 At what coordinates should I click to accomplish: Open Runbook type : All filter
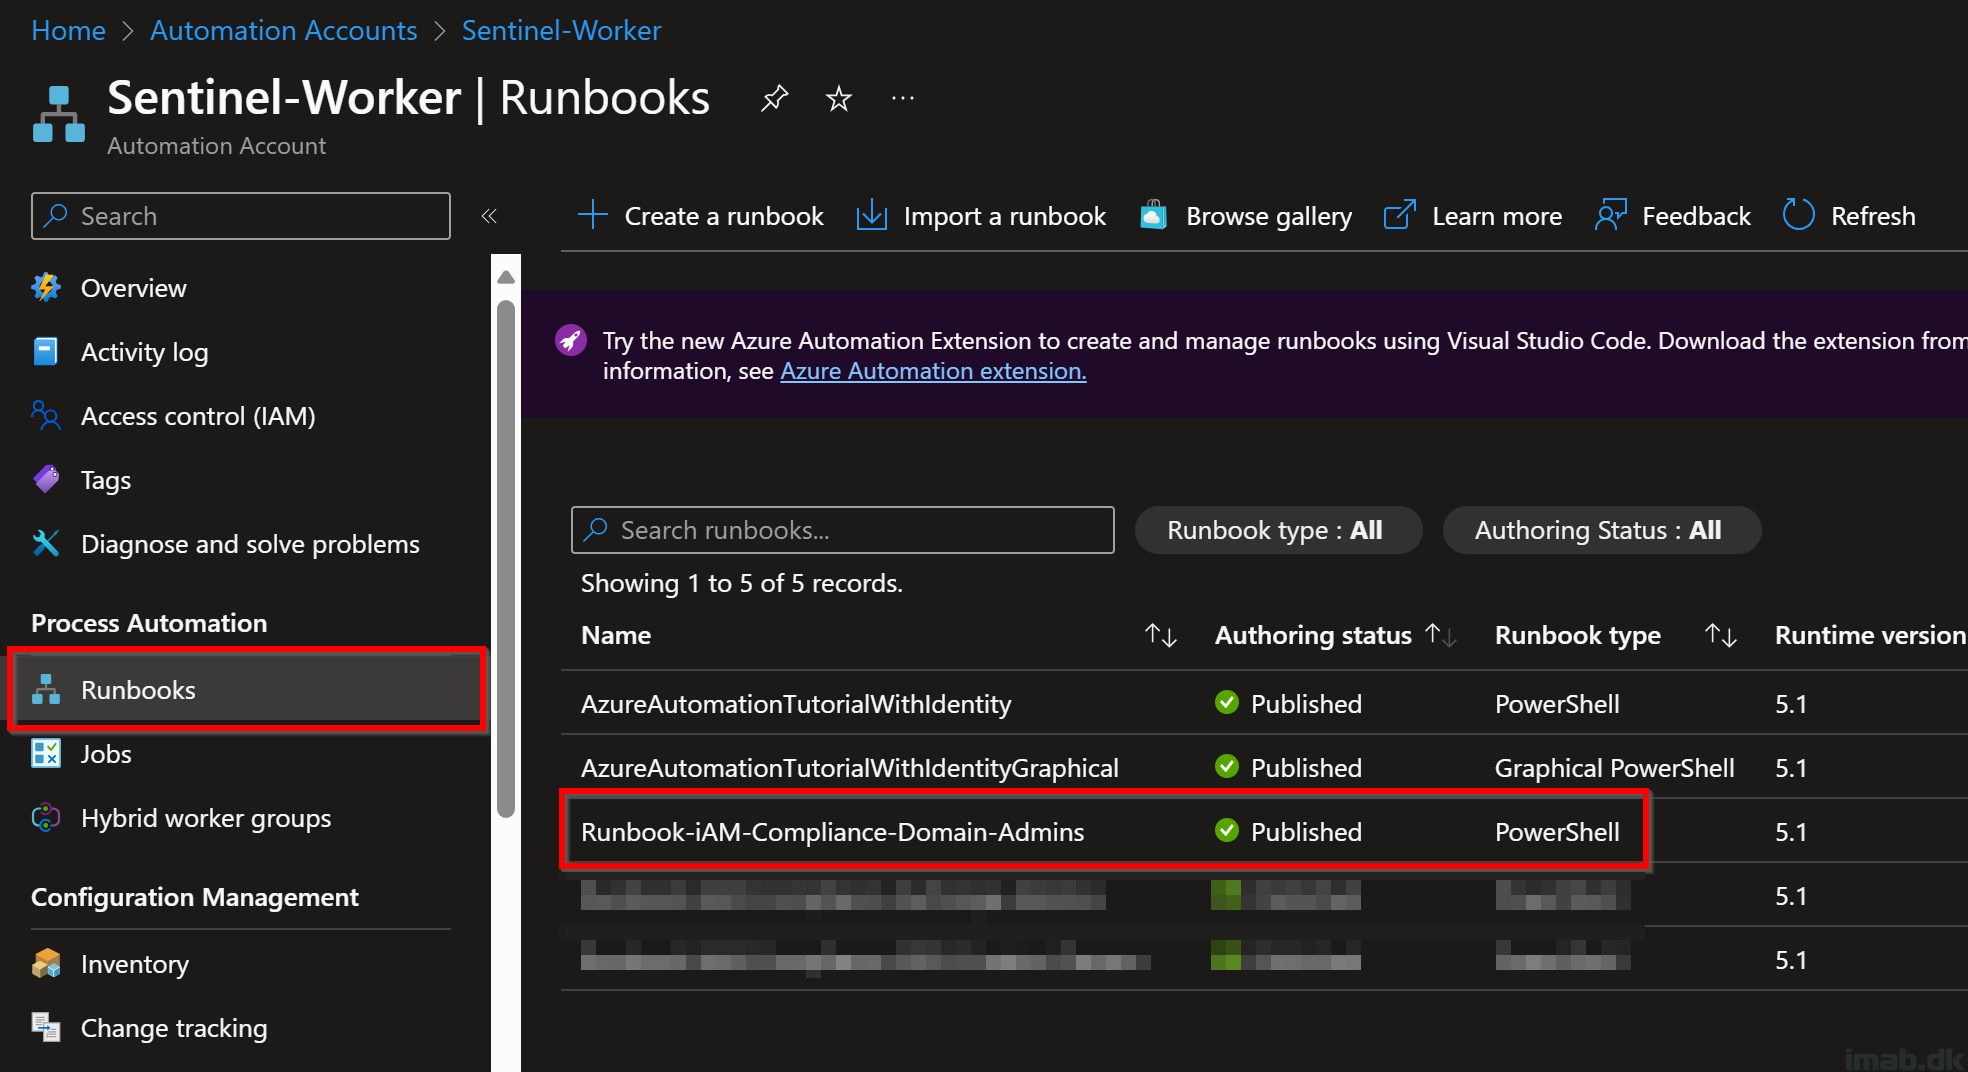tap(1278, 530)
